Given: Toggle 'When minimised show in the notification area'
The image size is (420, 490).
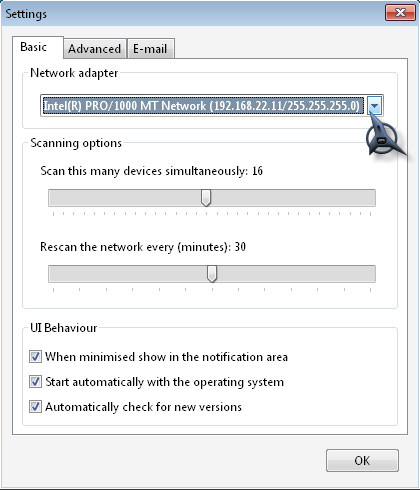Looking at the screenshot, I should tap(35, 357).
